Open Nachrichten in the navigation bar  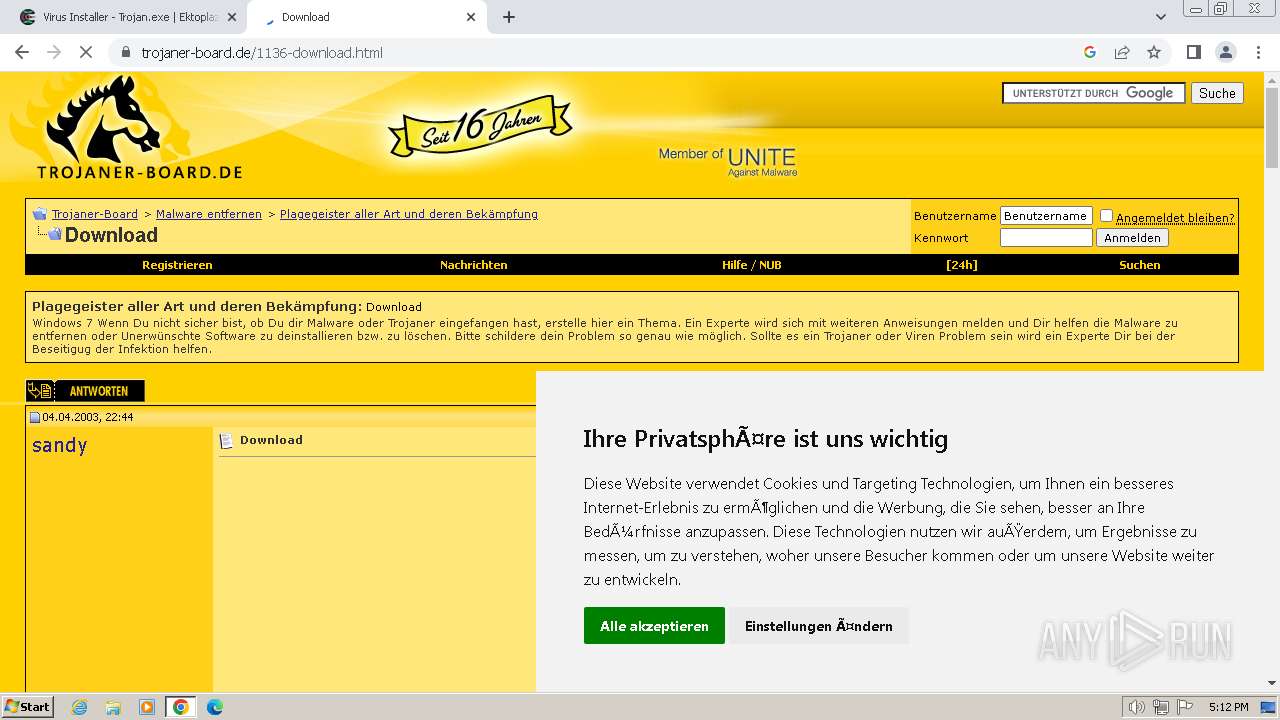[474, 265]
